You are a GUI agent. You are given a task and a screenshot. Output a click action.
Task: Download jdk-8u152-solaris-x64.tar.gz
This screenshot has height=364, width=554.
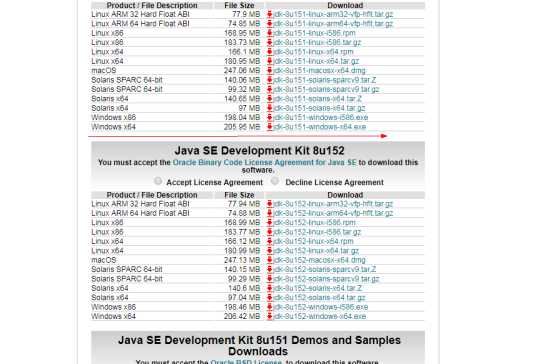pyautogui.click(x=319, y=298)
